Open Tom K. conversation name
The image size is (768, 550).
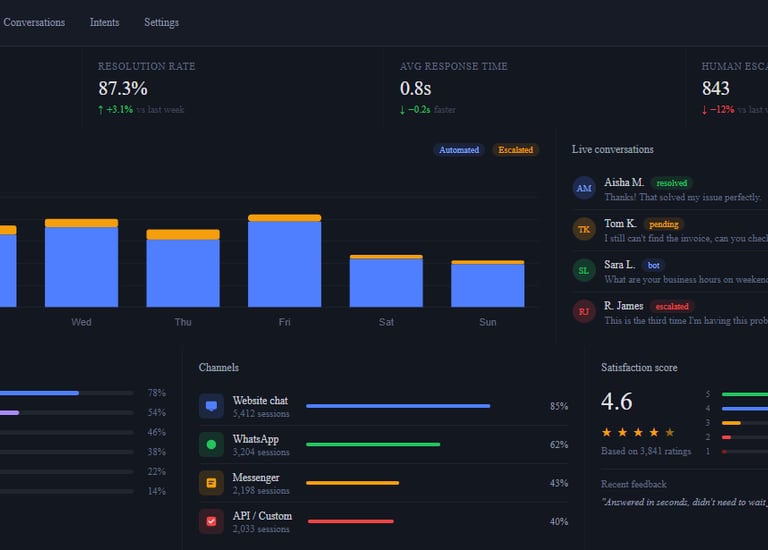coord(620,224)
